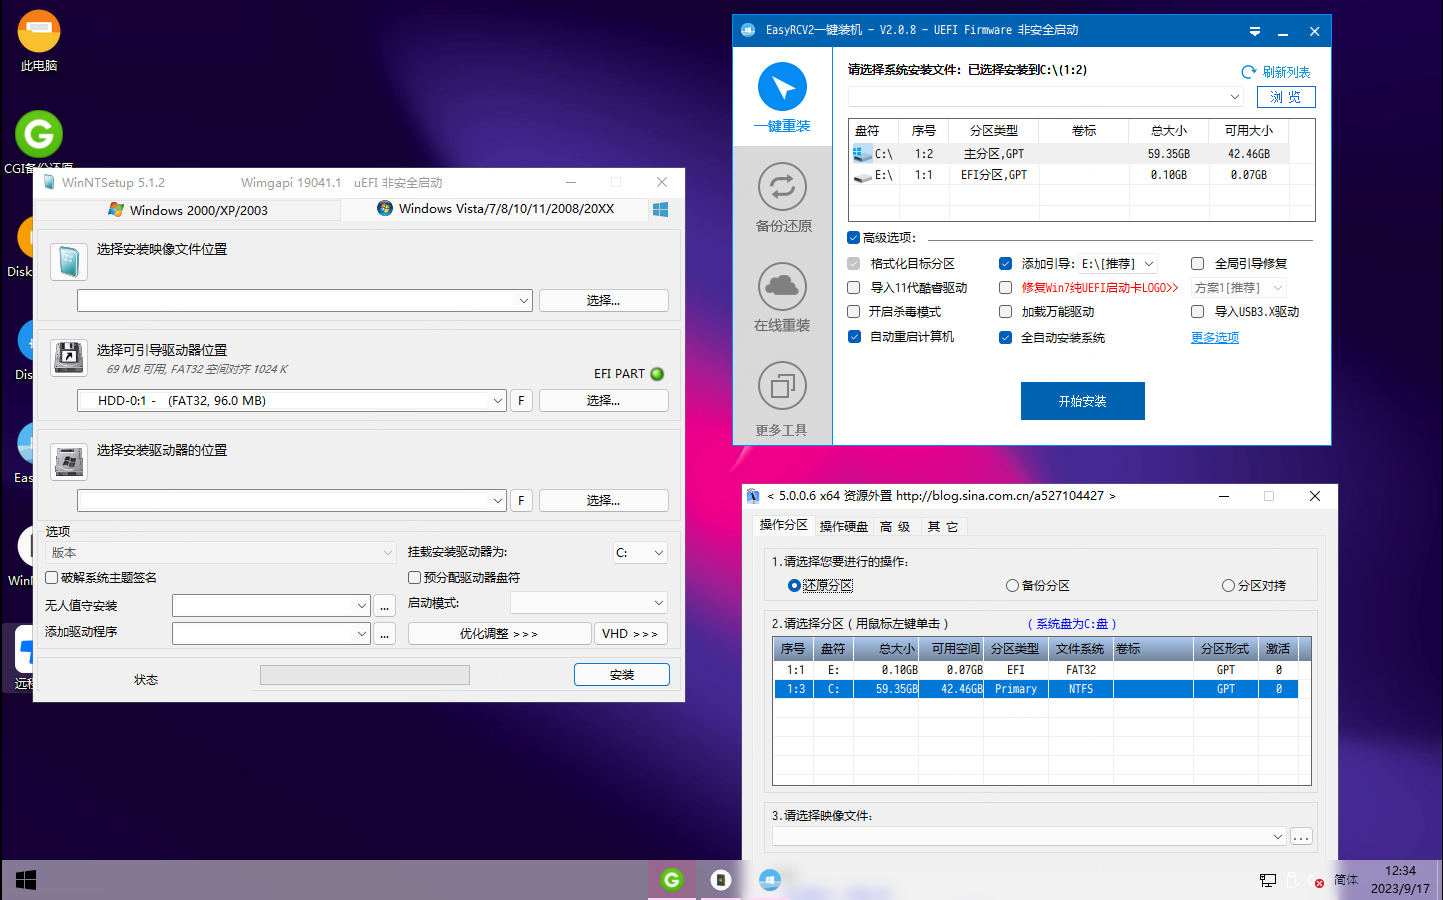Expand HDD-0:1 boot drive dropdown
The width and height of the screenshot is (1443, 900).
[498, 400]
